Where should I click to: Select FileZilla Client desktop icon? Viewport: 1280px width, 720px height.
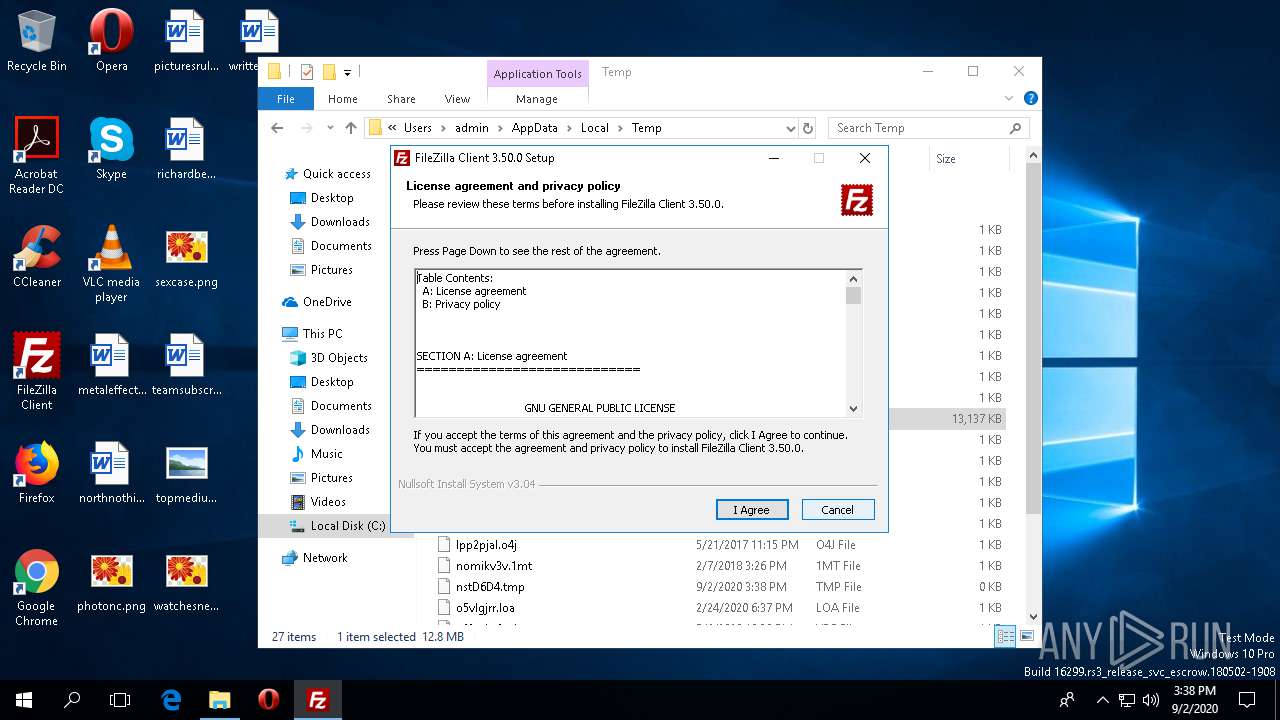pyautogui.click(x=36, y=371)
